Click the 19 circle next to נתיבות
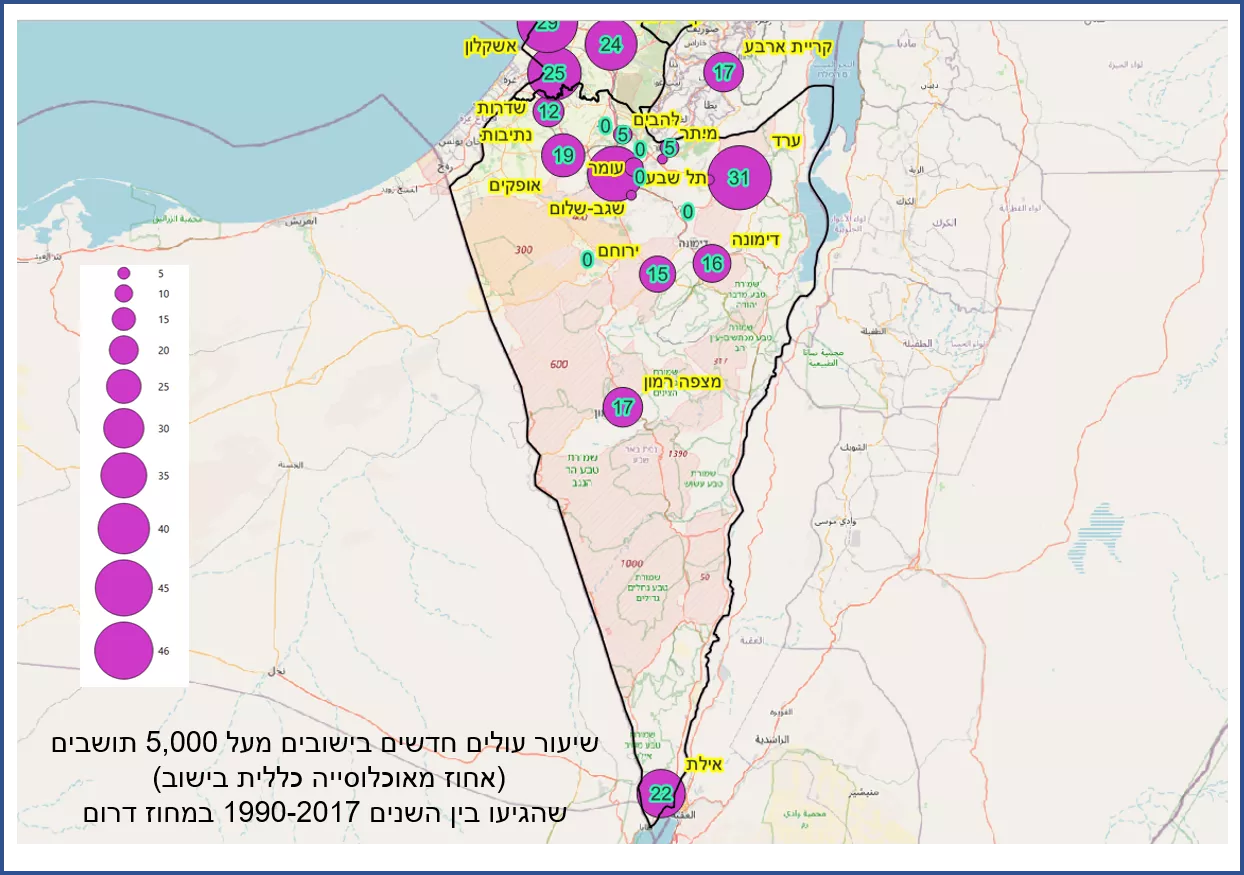Image resolution: width=1244 pixels, height=875 pixels. tap(564, 155)
